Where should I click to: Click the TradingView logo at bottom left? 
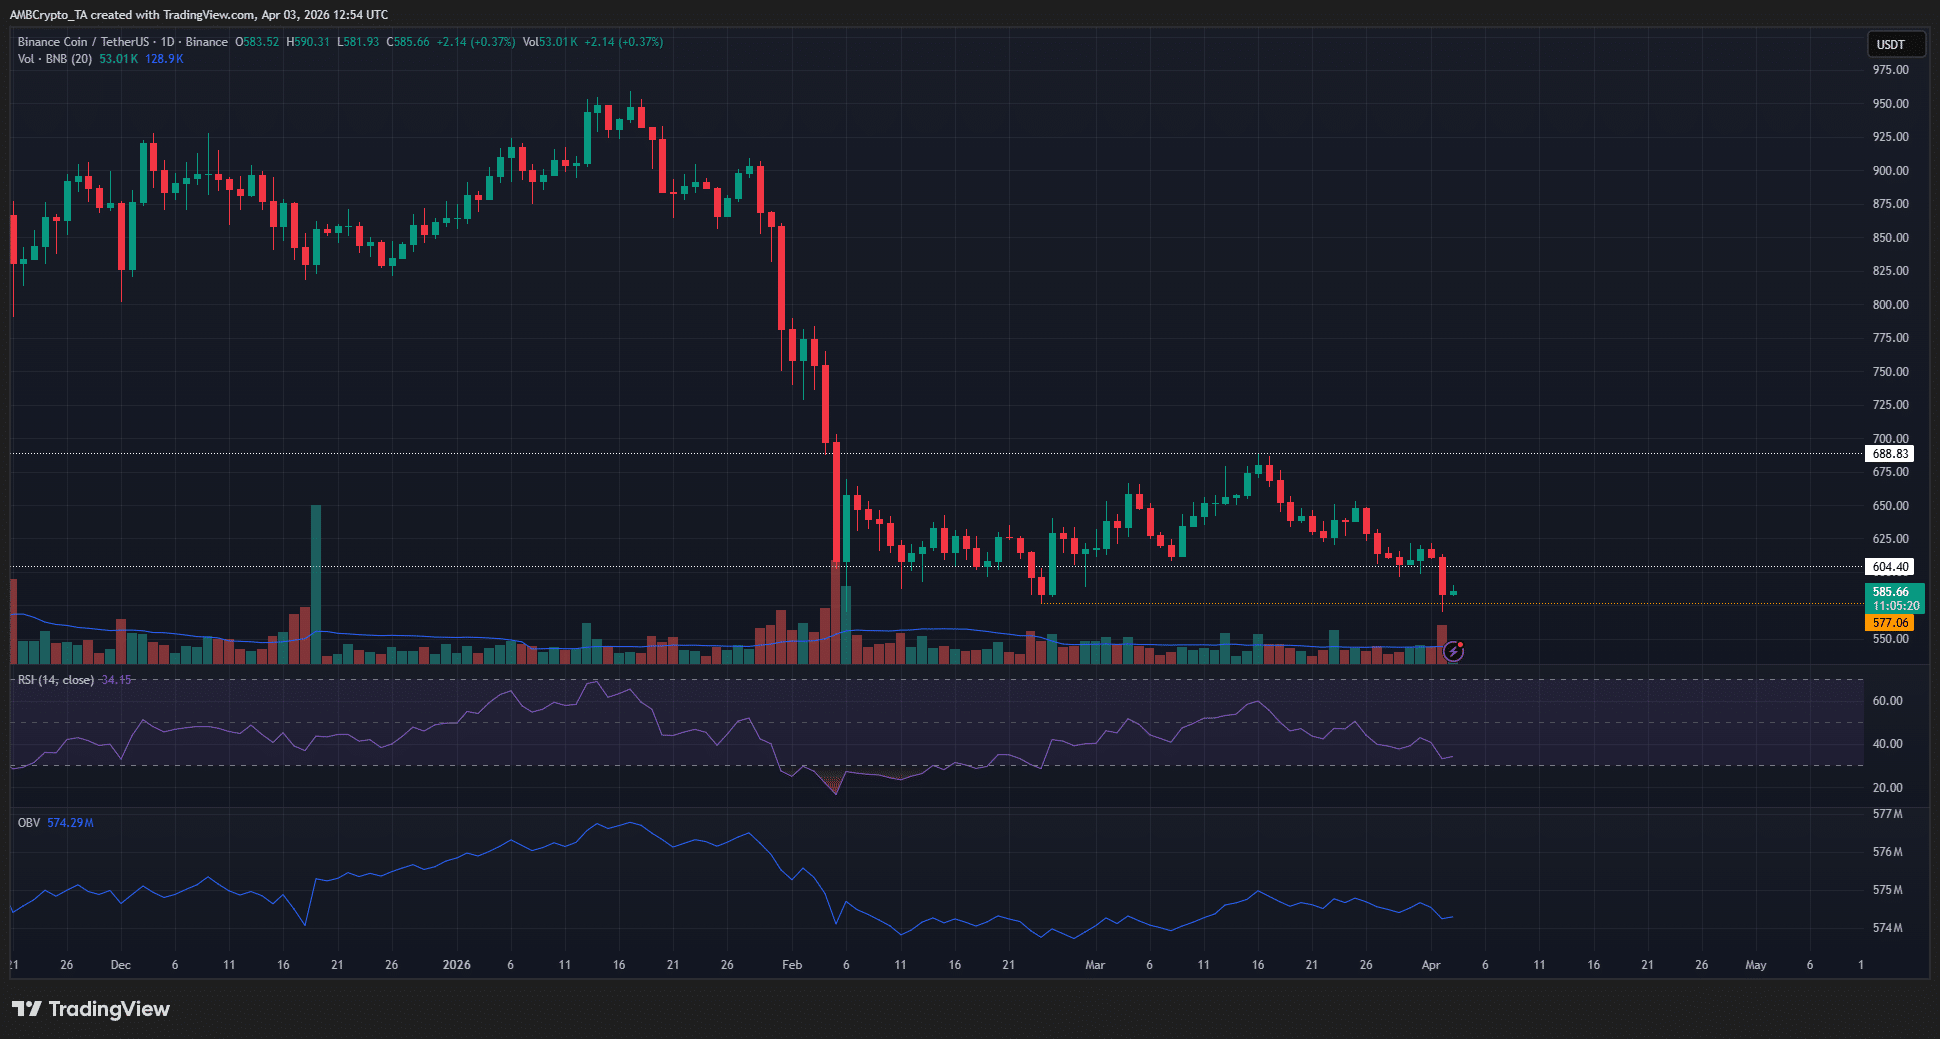90,1010
